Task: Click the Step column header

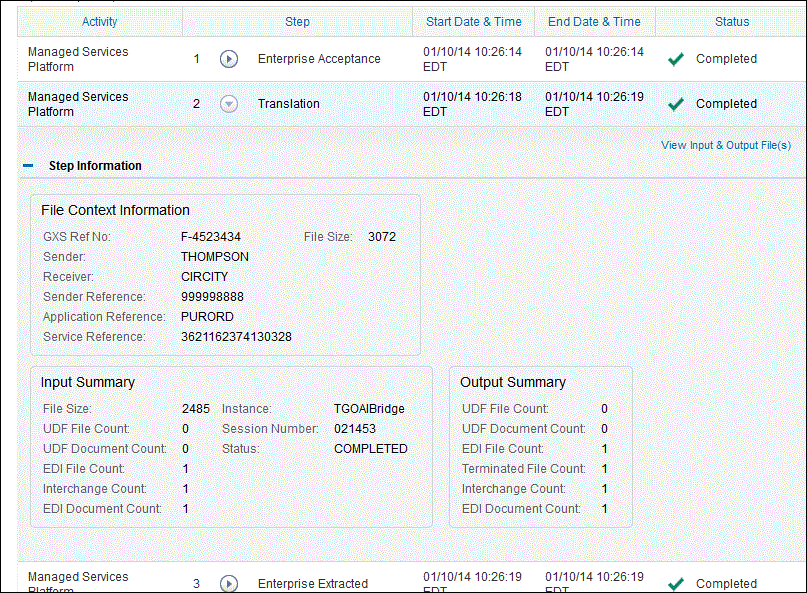Action: pos(297,22)
